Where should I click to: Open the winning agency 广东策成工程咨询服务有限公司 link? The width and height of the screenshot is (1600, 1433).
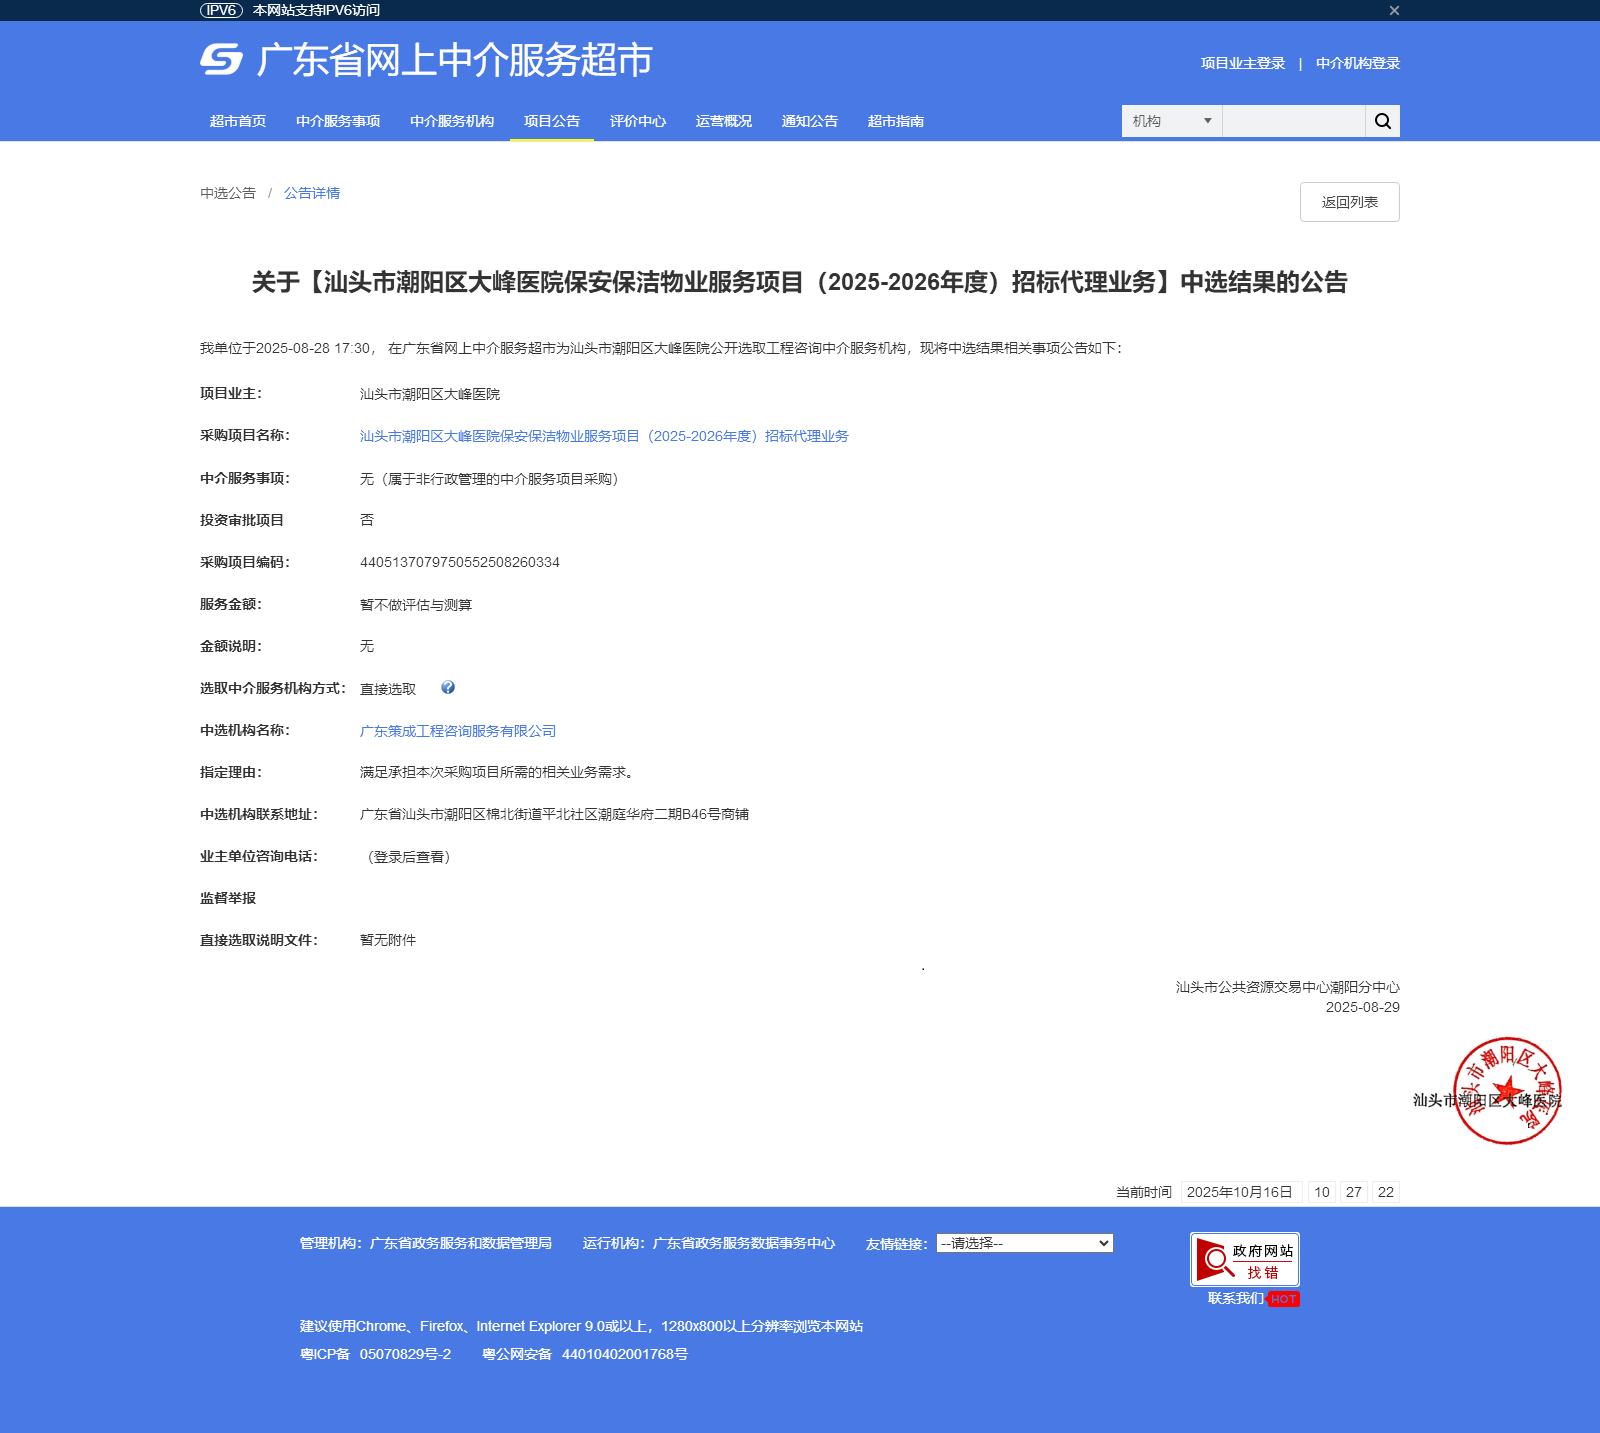[x=458, y=731]
